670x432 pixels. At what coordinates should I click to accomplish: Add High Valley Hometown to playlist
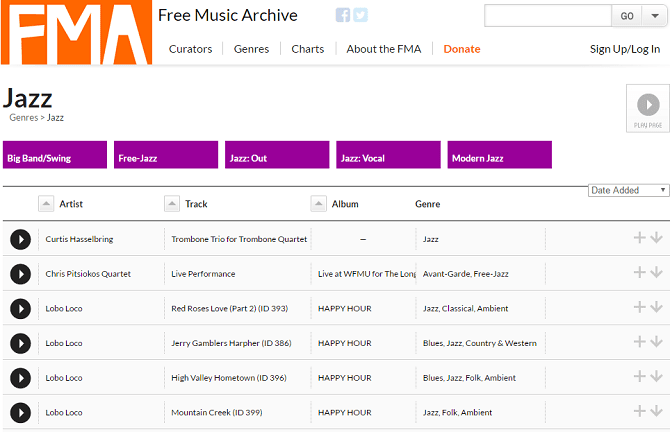[x=639, y=376]
